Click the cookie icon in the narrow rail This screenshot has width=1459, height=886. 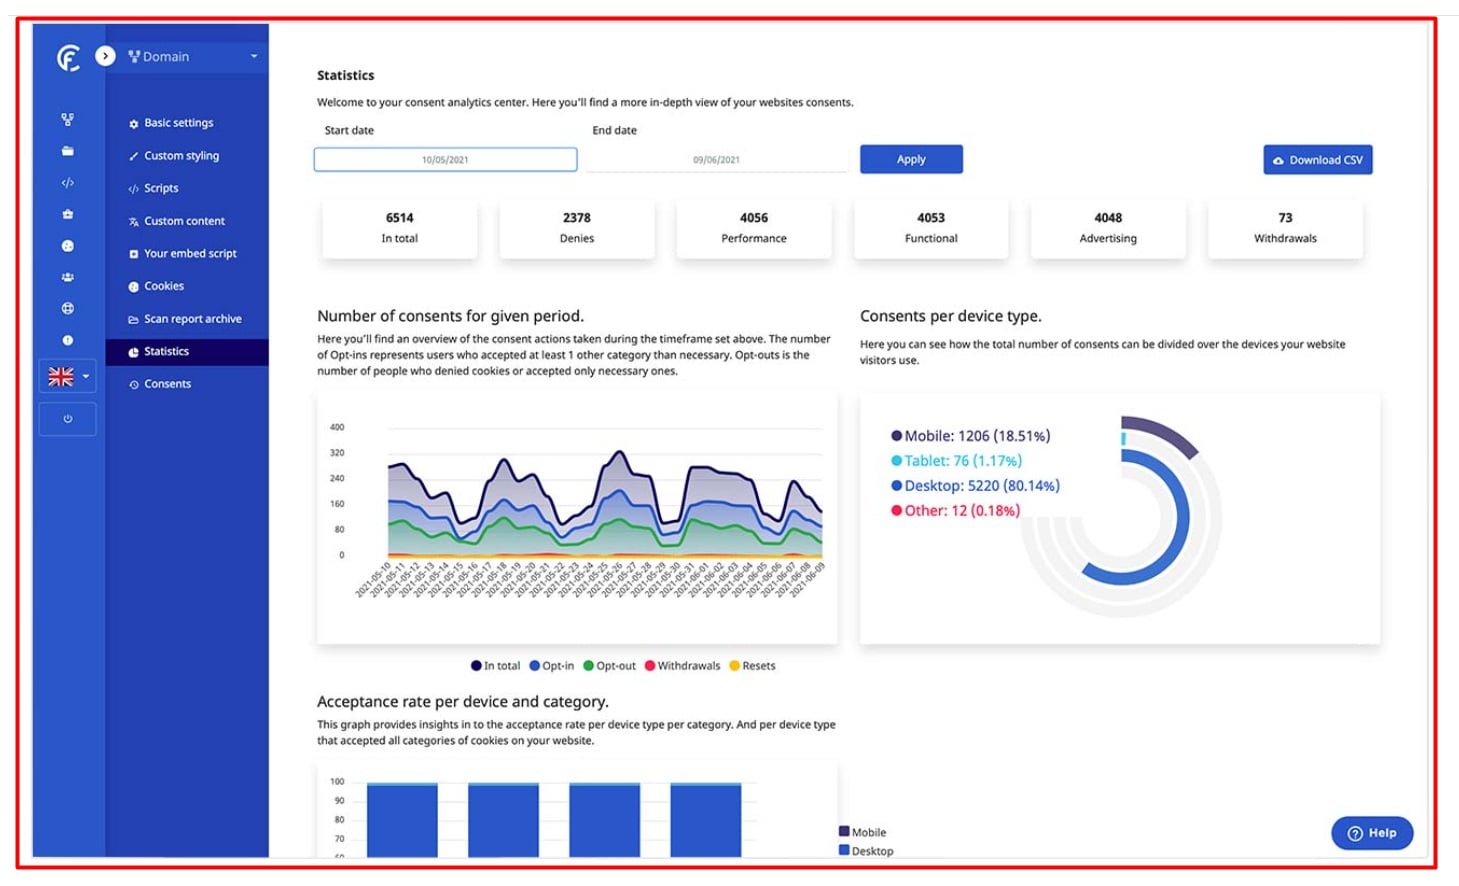[67, 246]
